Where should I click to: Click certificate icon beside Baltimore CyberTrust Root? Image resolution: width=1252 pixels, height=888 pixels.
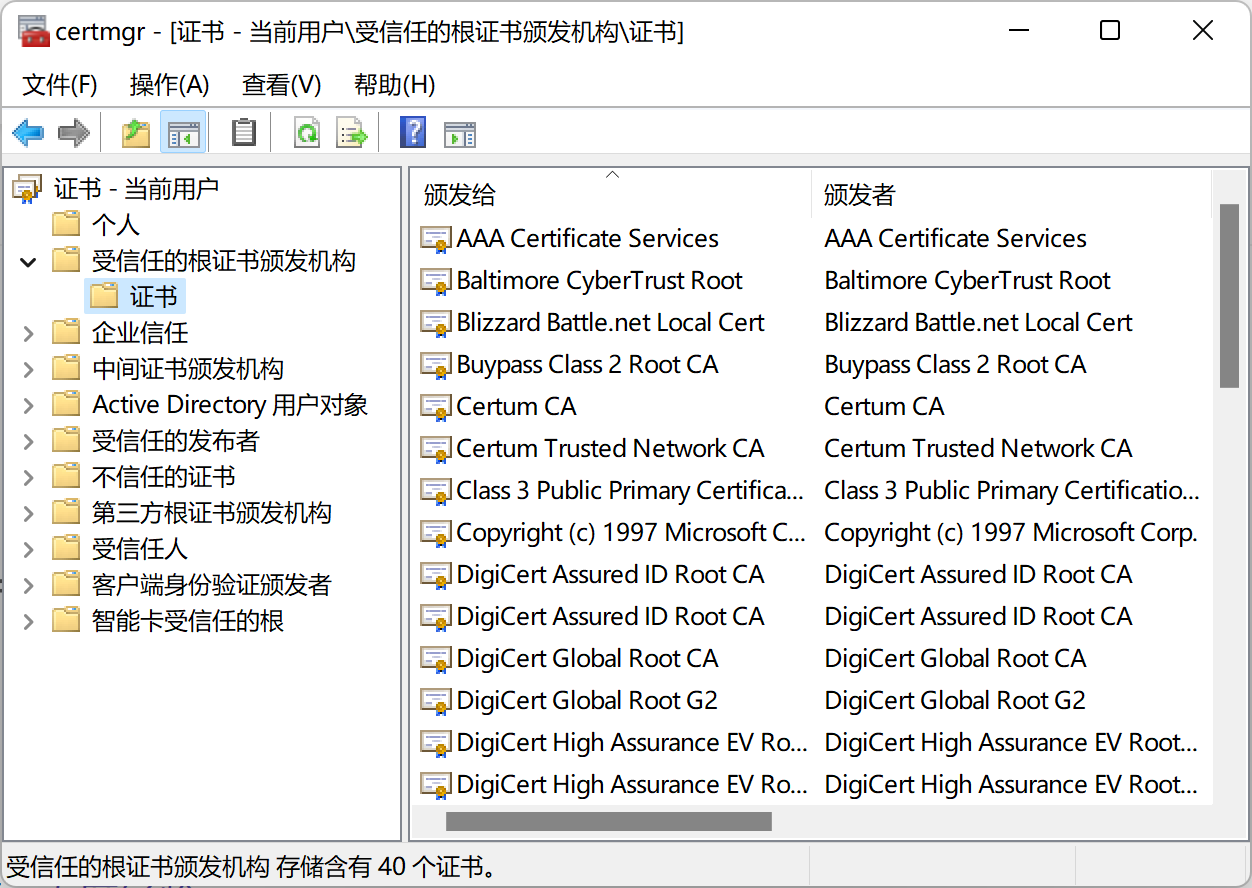(435, 281)
